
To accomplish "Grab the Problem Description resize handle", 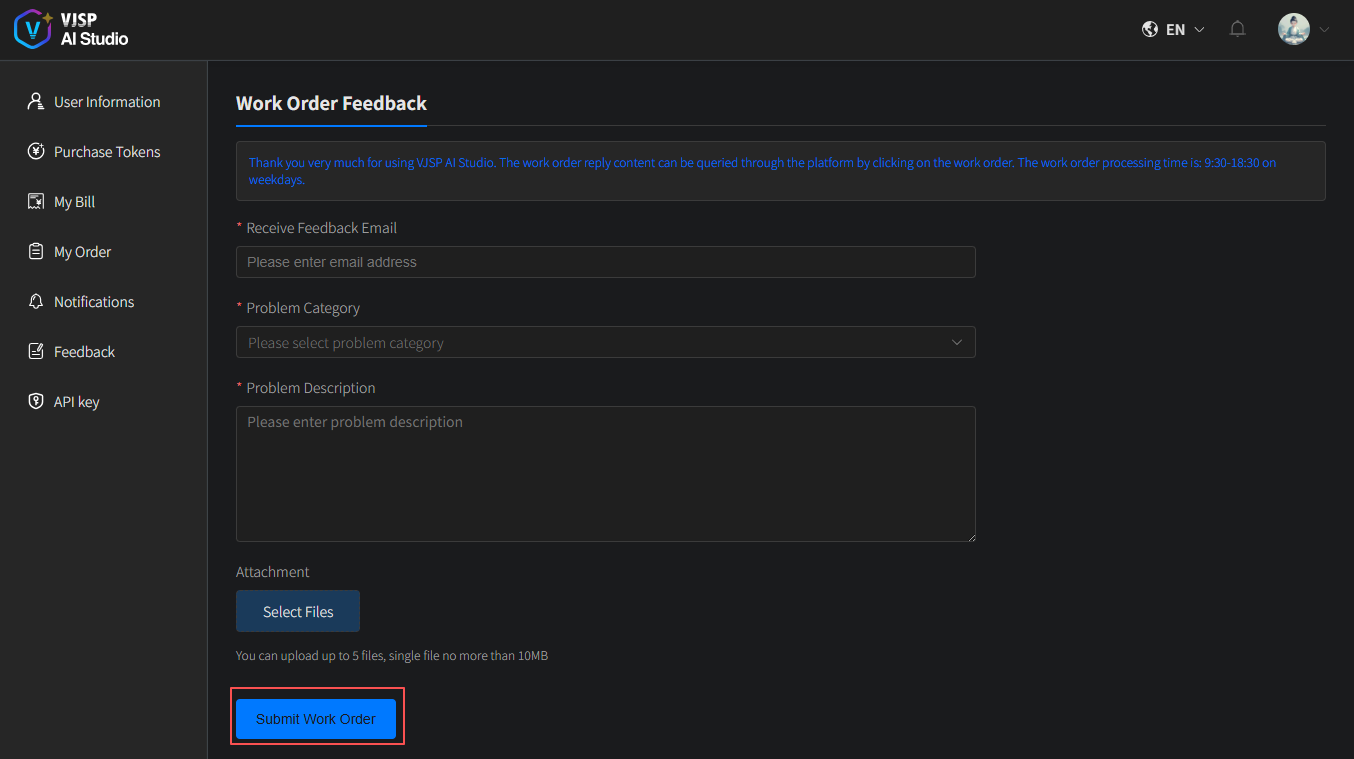I will [x=970, y=536].
